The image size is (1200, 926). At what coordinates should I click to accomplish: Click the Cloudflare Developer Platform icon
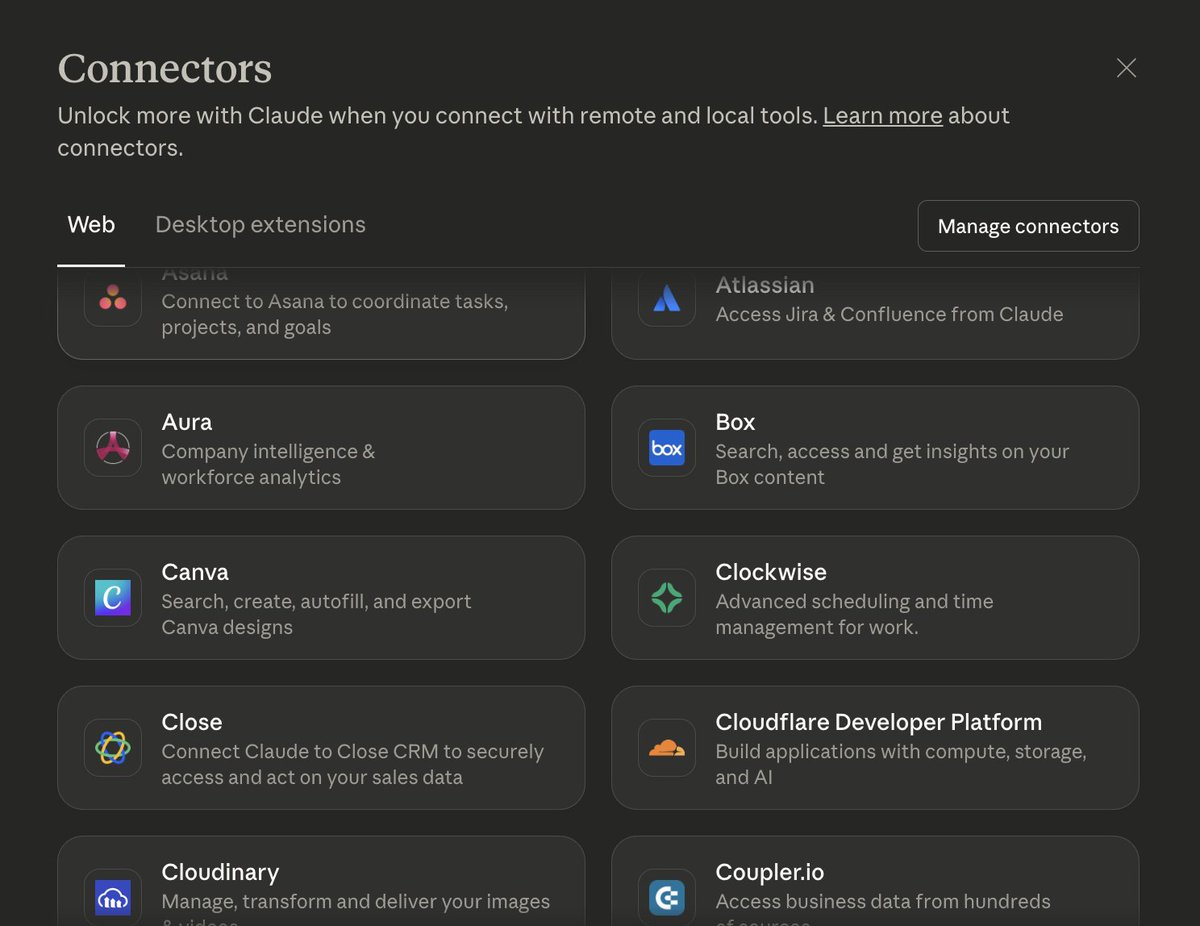pyautogui.click(x=667, y=748)
